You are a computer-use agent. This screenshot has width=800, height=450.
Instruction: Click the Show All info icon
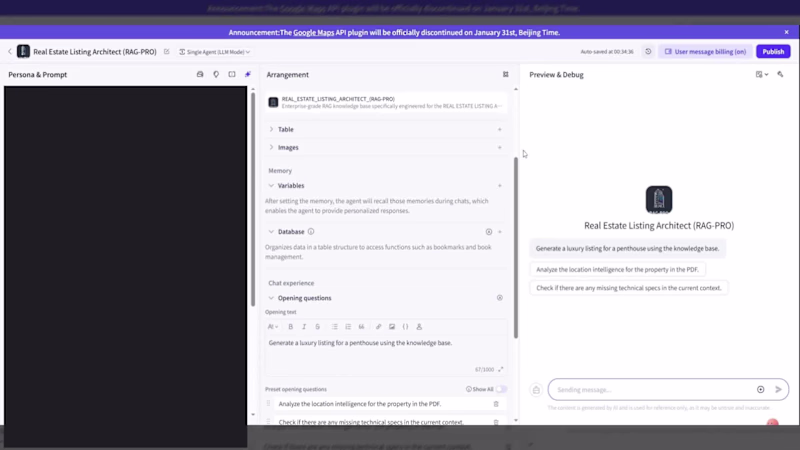click(x=468, y=389)
